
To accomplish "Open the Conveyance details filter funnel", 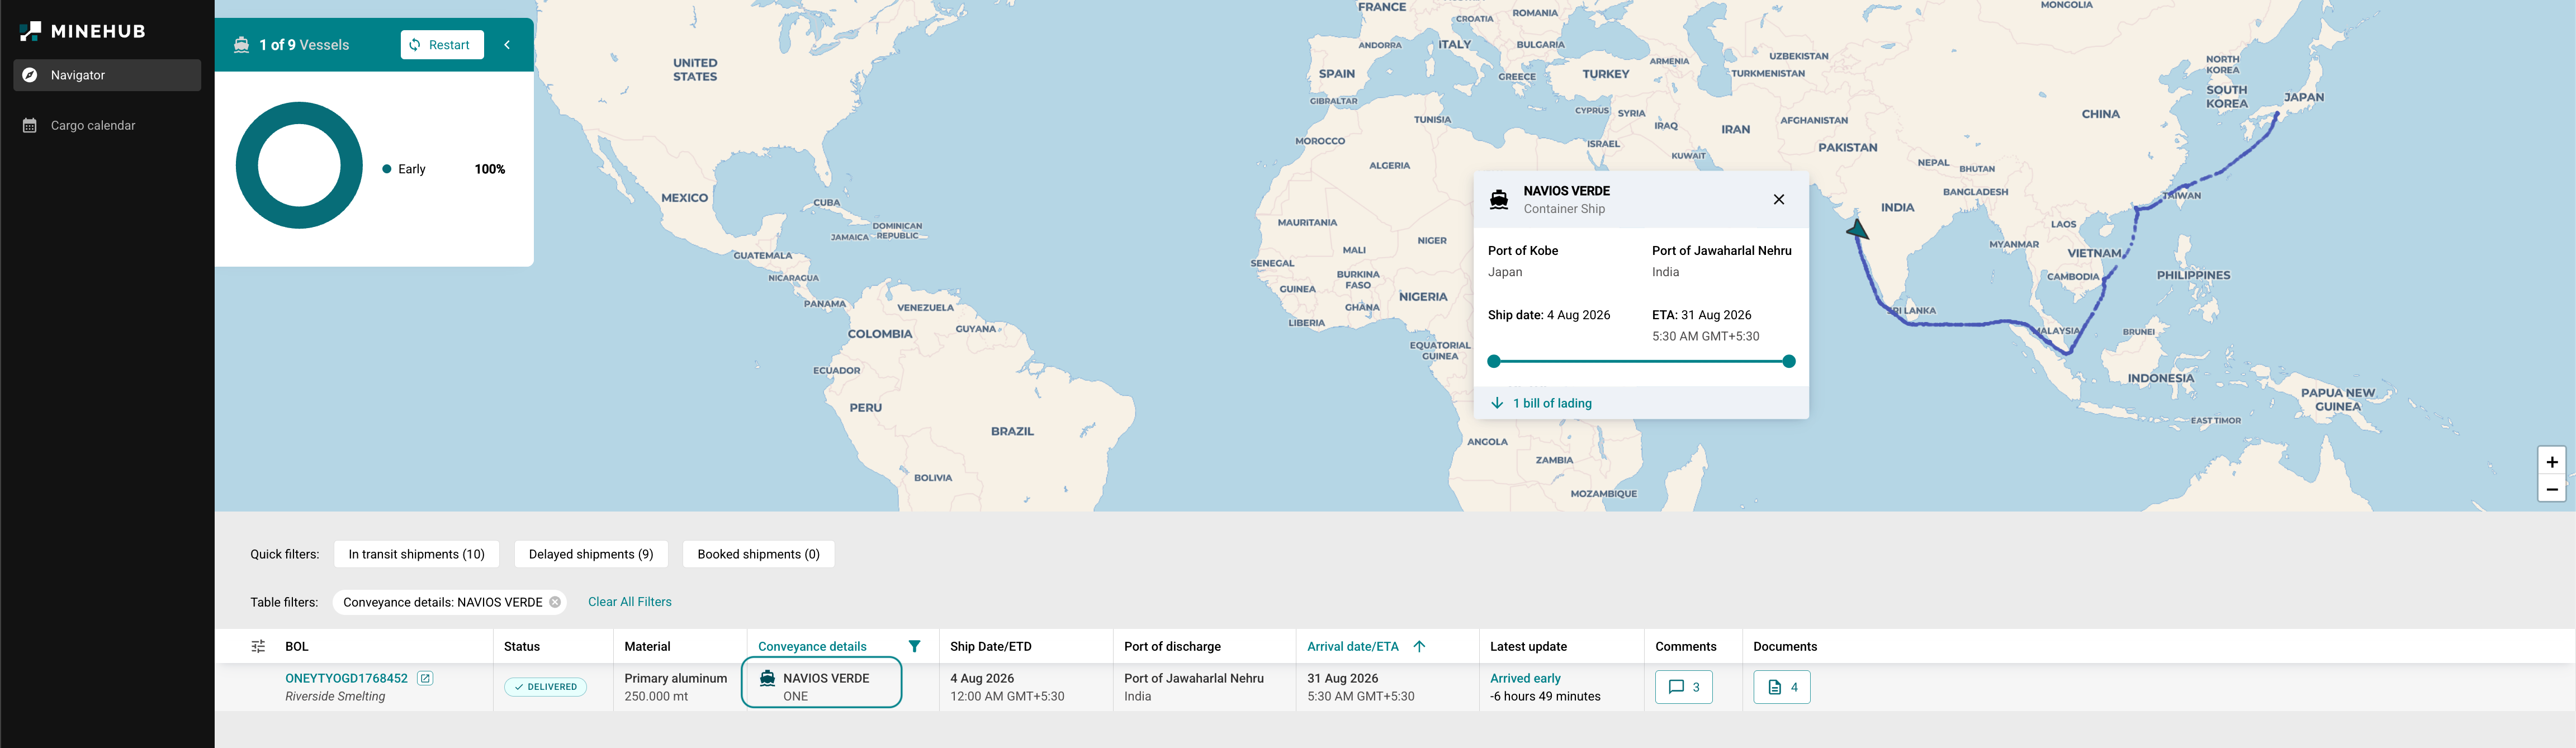I will click(914, 647).
